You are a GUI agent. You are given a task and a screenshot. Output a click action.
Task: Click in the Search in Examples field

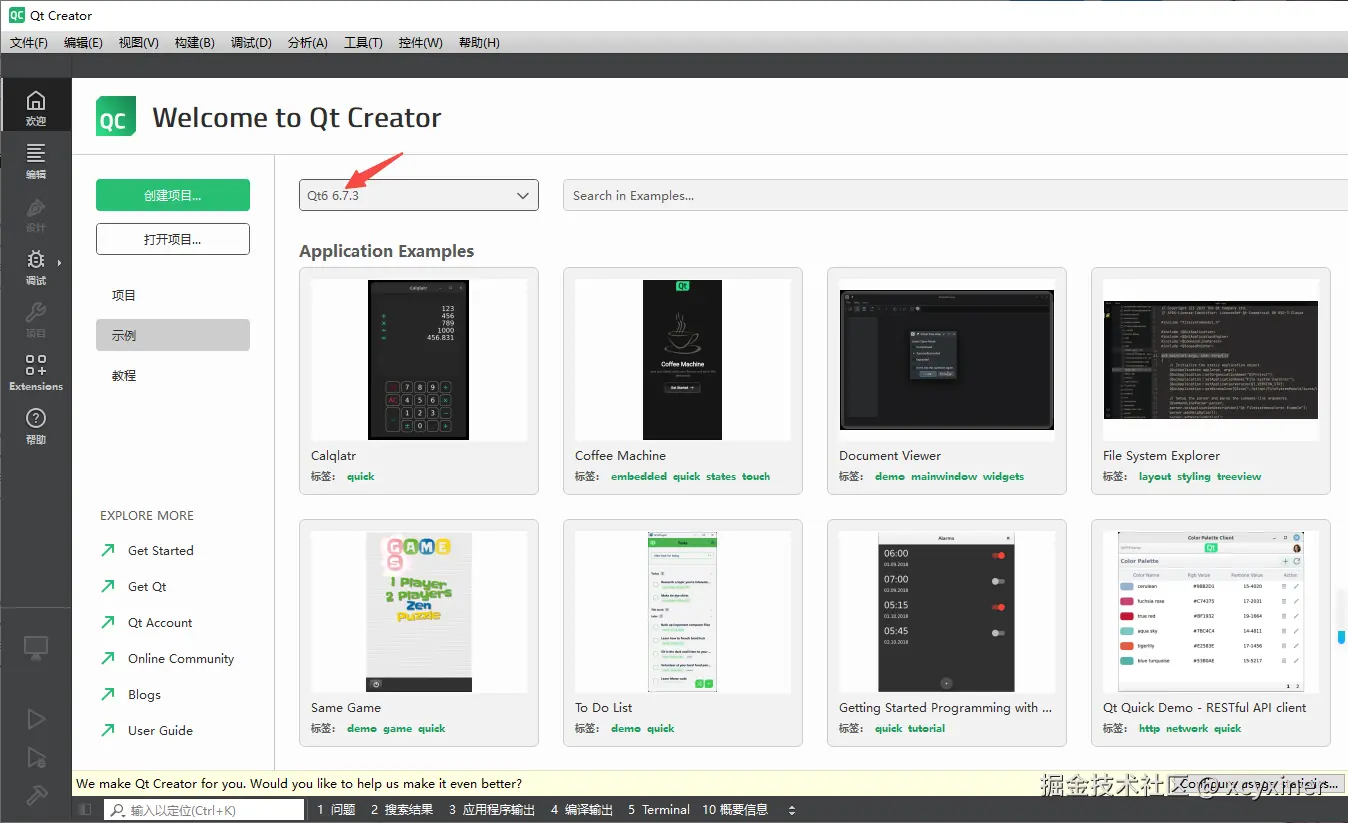(955, 195)
